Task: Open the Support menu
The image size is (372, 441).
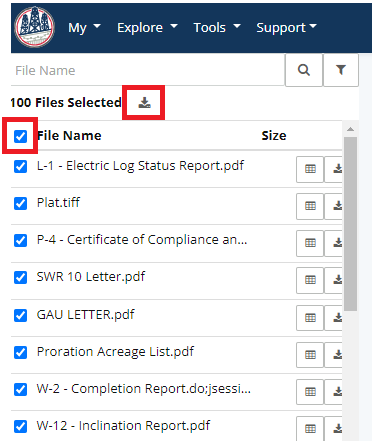Action: click(x=287, y=28)
